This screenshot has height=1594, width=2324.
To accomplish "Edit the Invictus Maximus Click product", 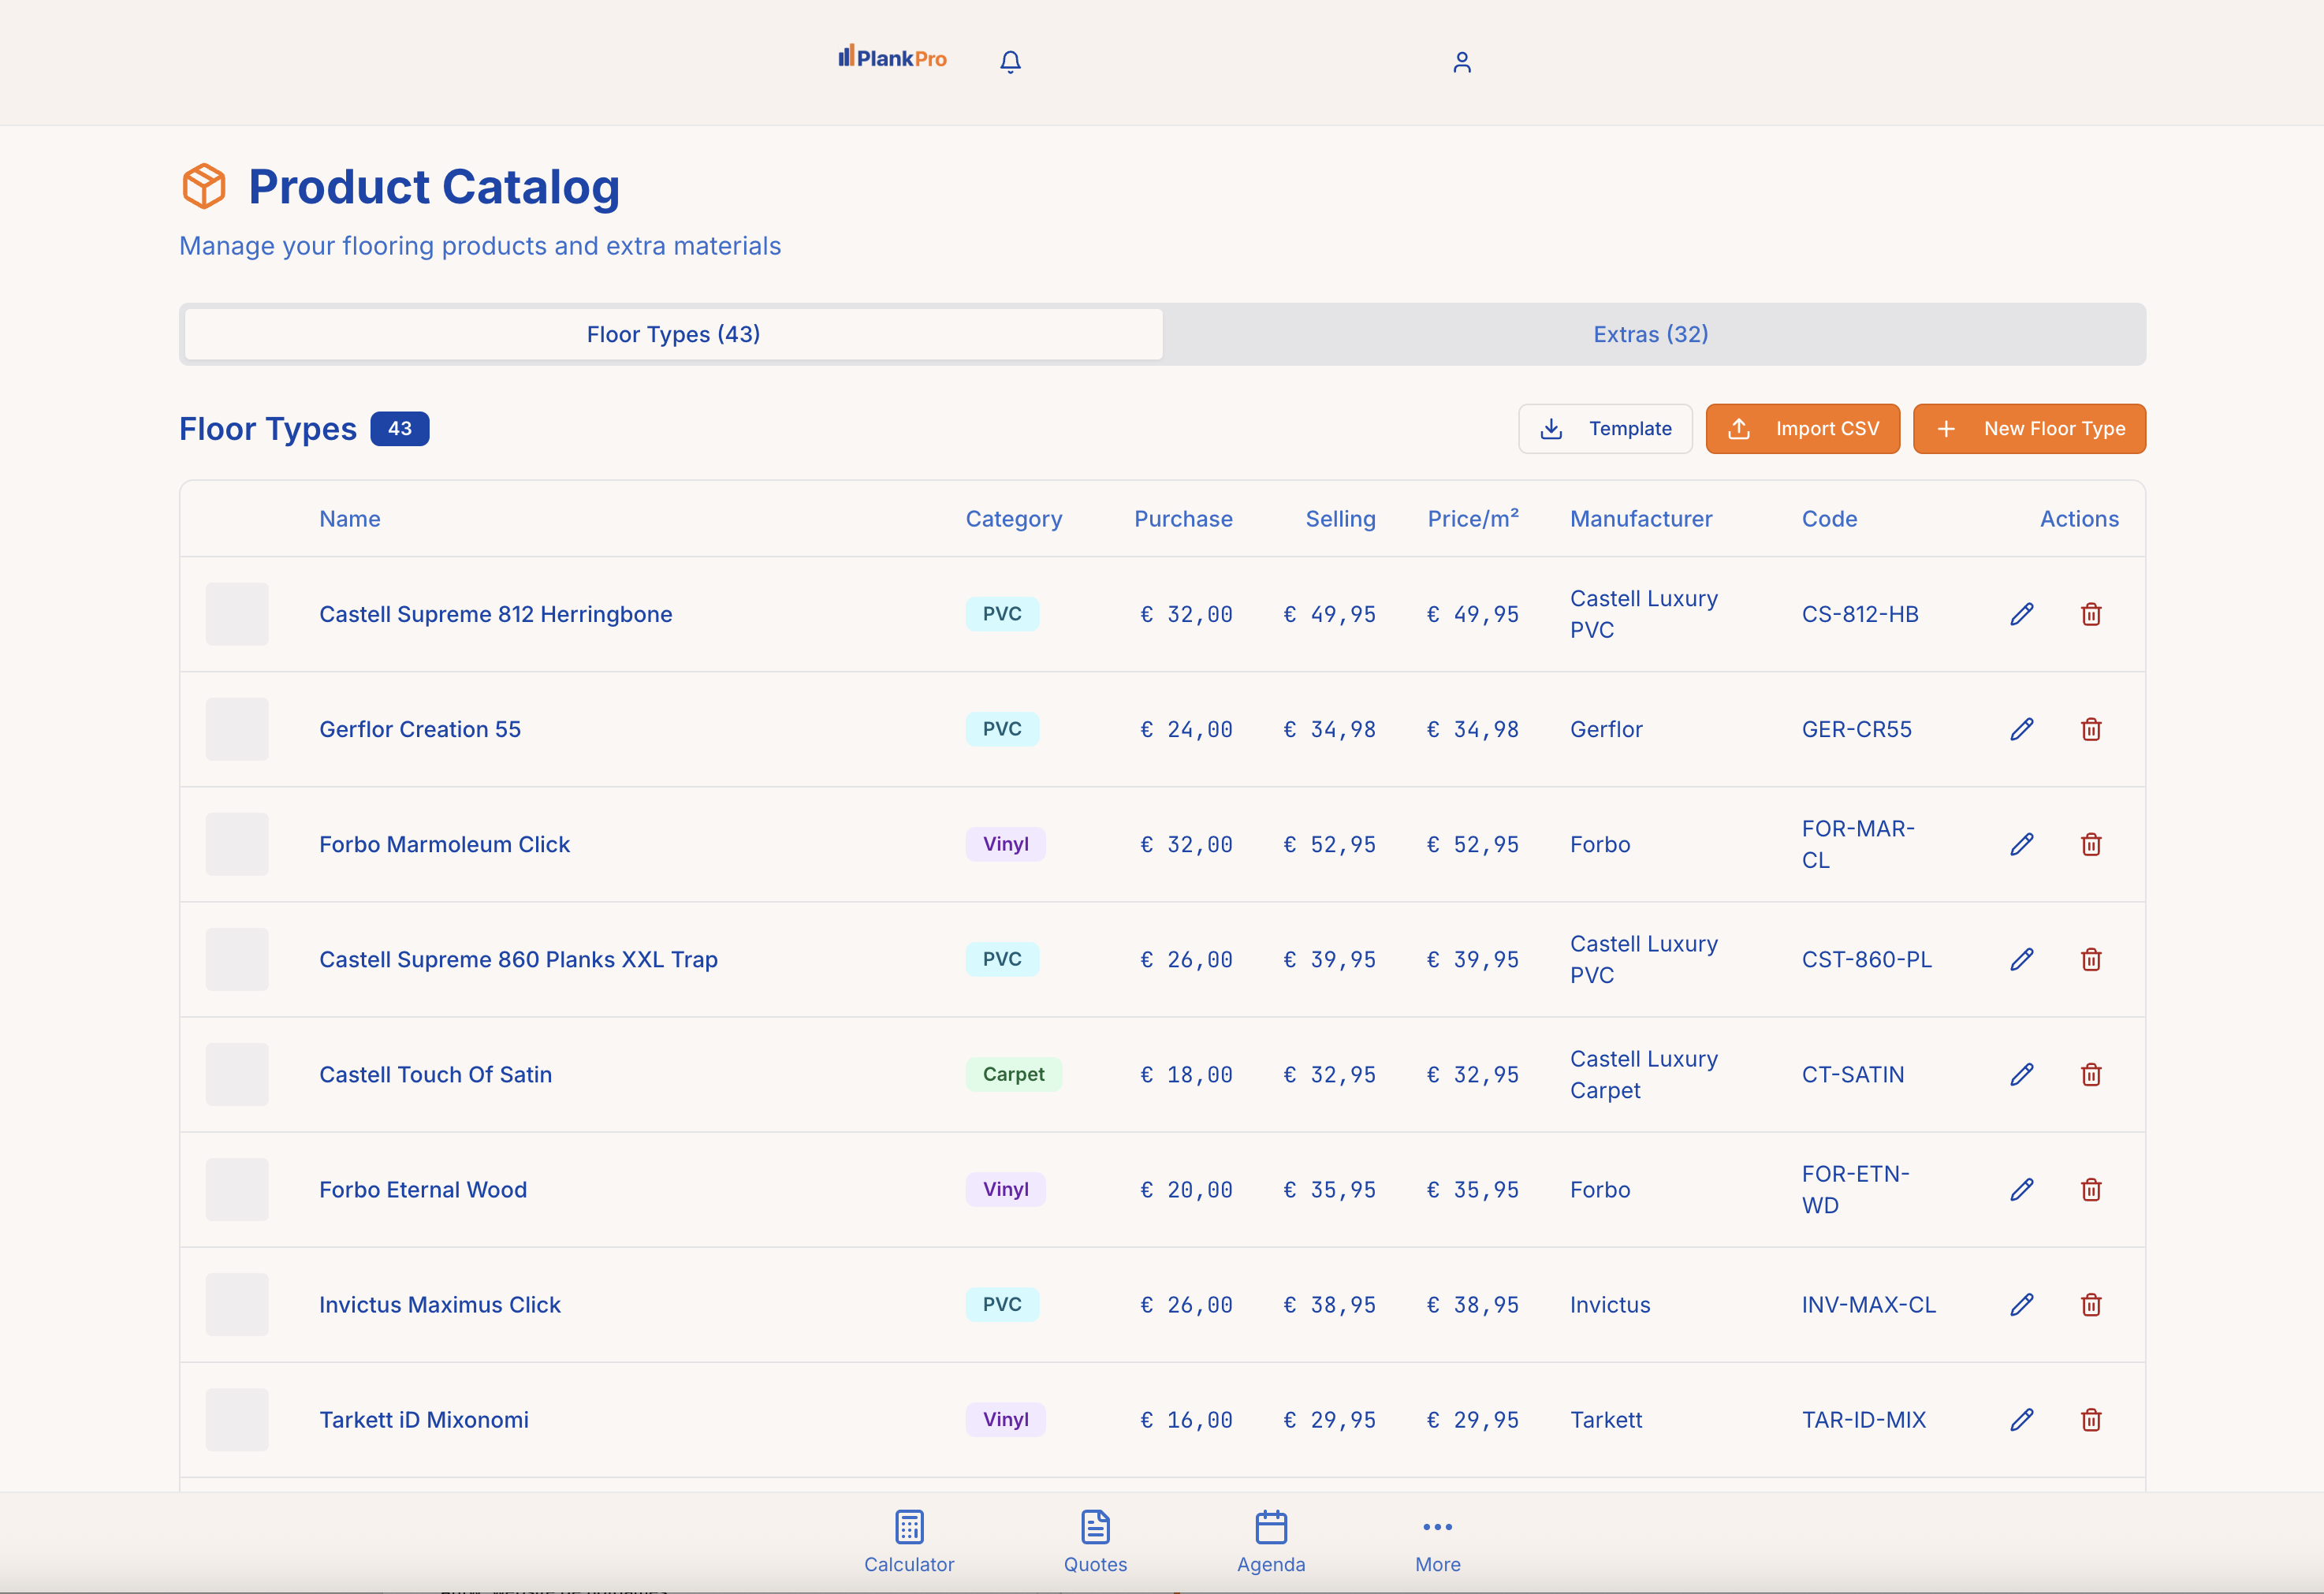I will tap(2021, 1304).
